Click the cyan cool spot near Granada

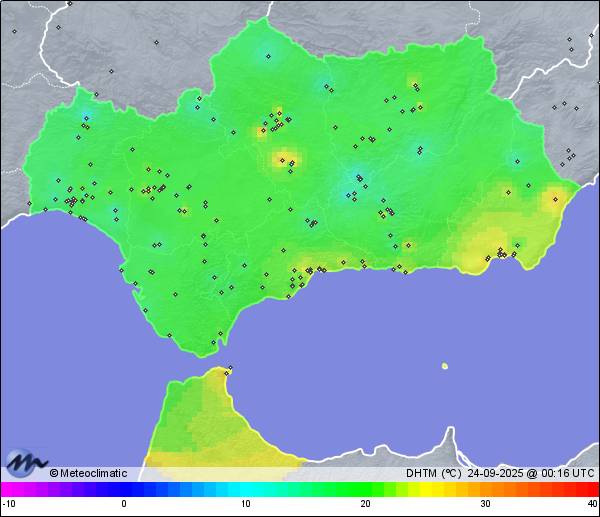[x=357, y=180]
